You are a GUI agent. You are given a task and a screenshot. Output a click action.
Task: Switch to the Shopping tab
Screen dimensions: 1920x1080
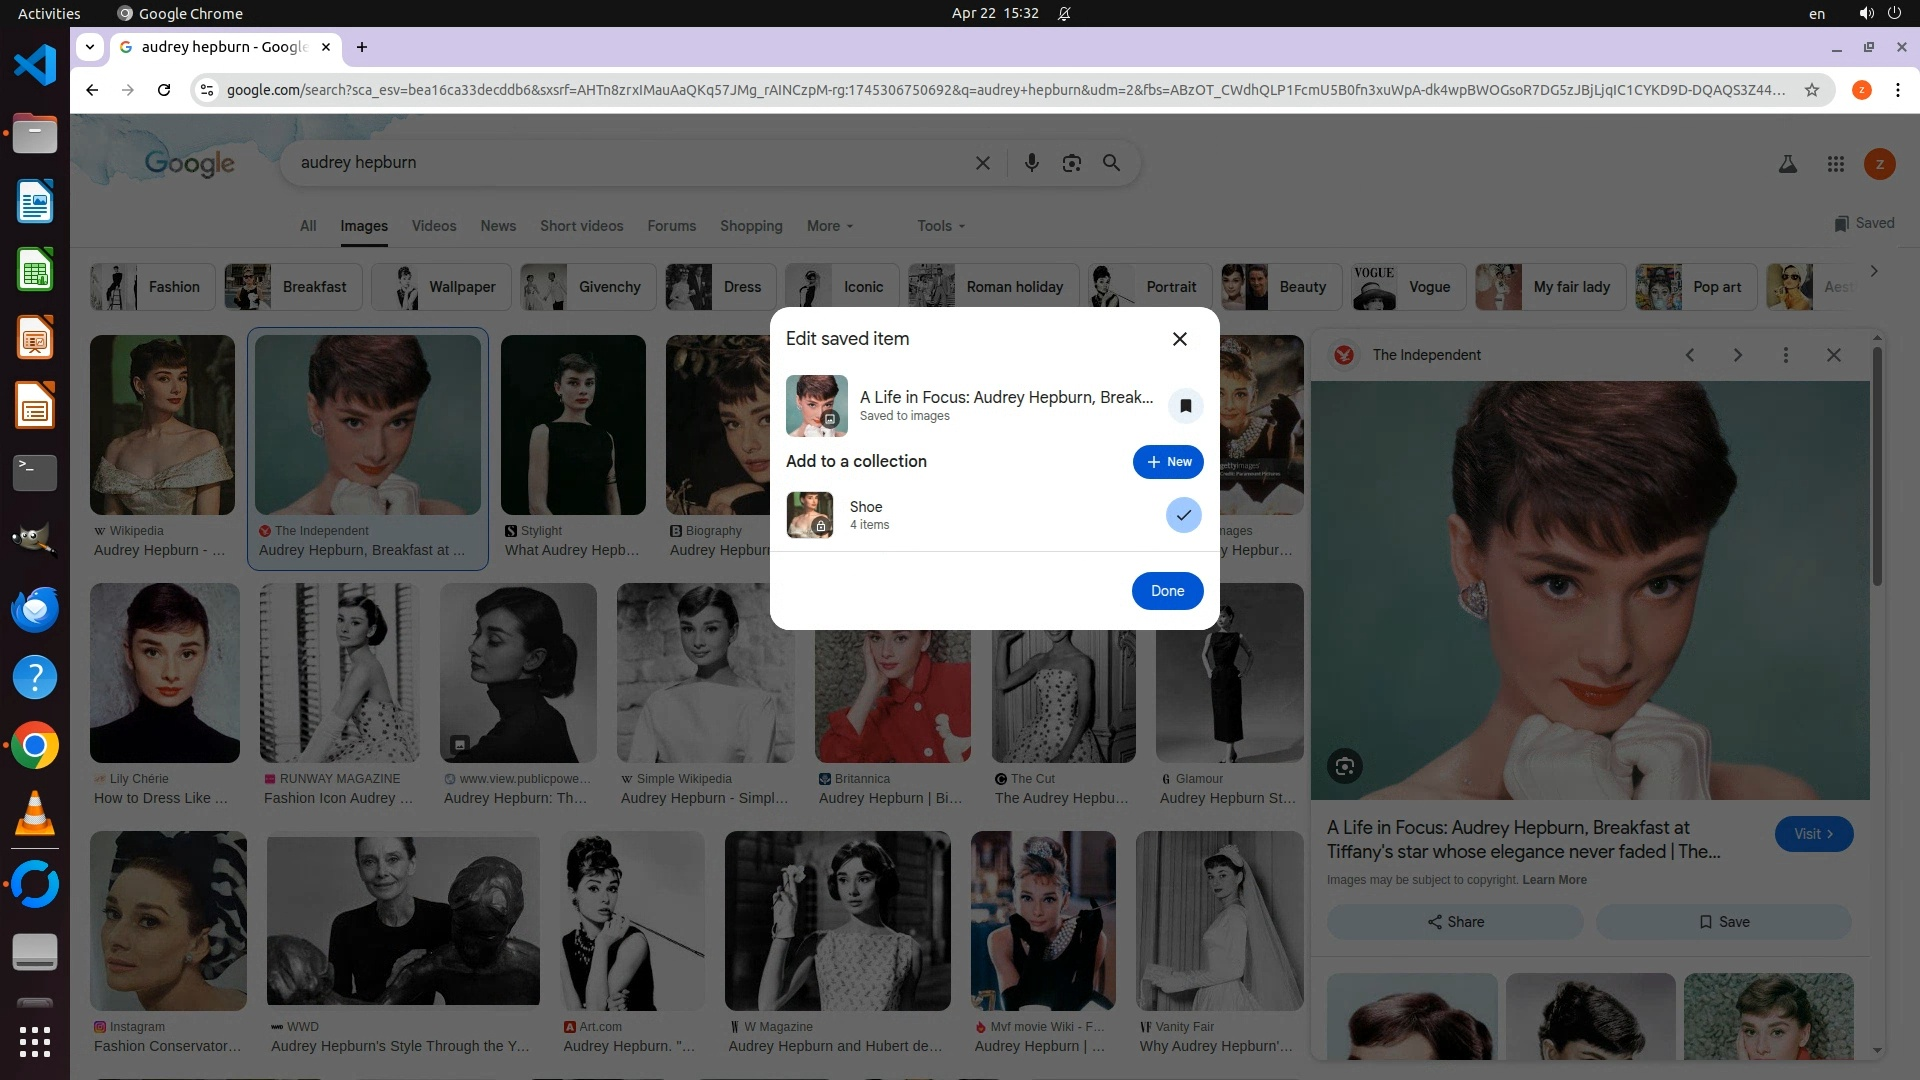751,226
